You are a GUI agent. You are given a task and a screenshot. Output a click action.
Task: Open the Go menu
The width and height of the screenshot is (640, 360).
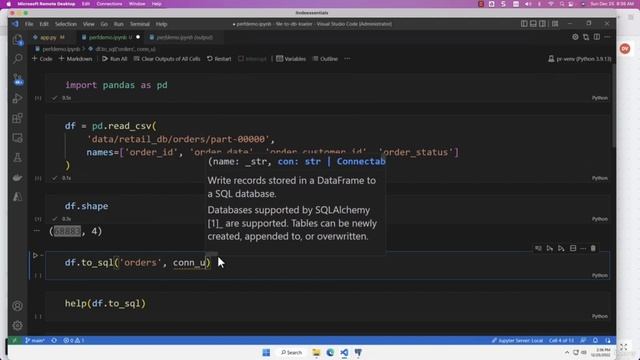click(x=104, y=24)
